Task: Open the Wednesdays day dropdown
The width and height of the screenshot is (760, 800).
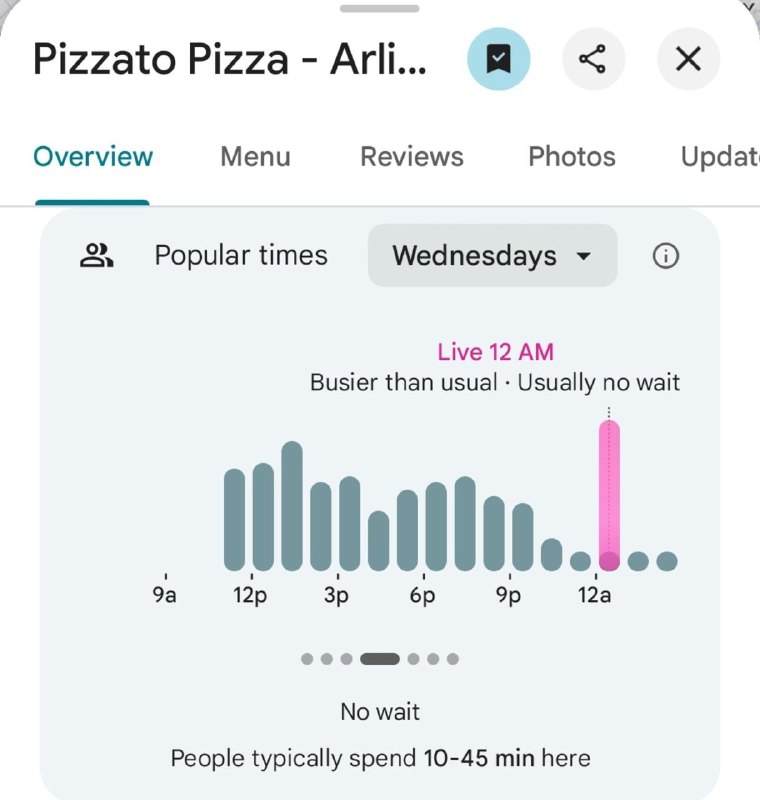Action: click(493, 255)
